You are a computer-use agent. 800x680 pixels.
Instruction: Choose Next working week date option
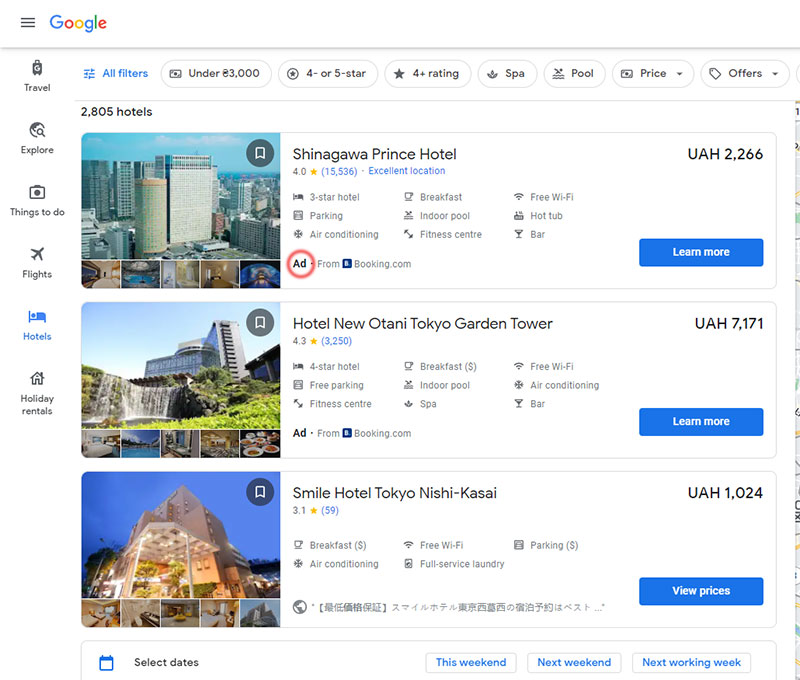tap(691, 662)
